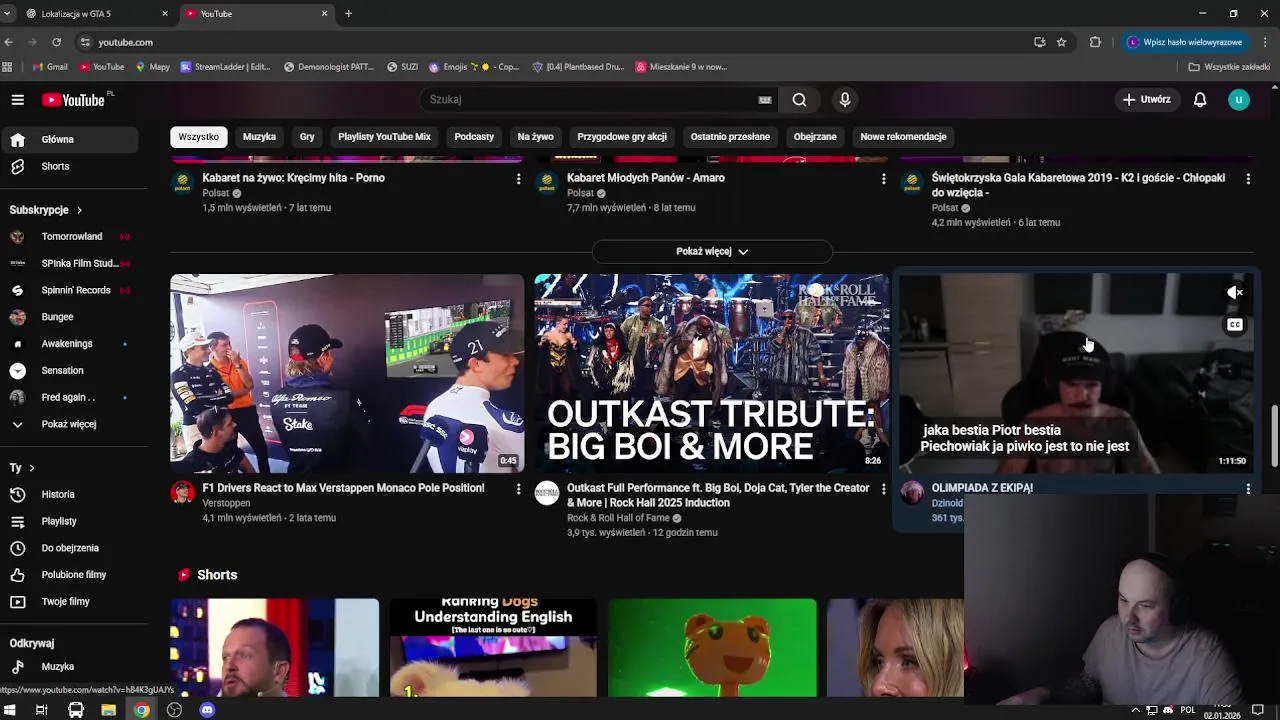Viewport: 1280px width, 720px height.
Task: Open Do obejrzenia watch later
Action: (70, 548)
